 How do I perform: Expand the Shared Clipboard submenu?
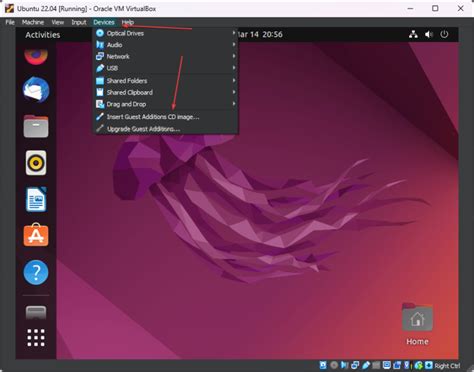[x=165, y=92]
